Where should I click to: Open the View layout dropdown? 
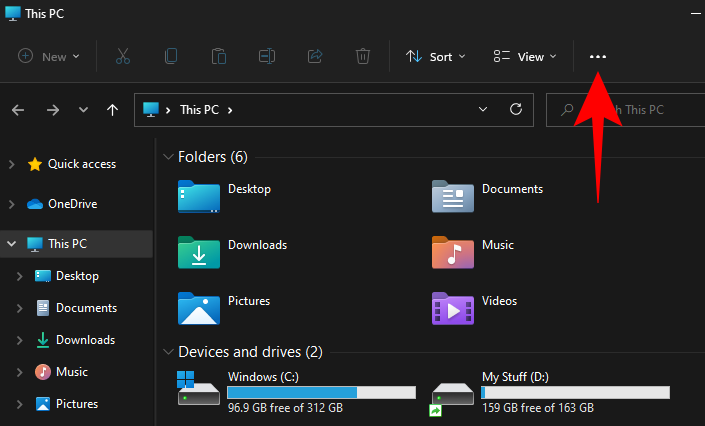(525, 57)
